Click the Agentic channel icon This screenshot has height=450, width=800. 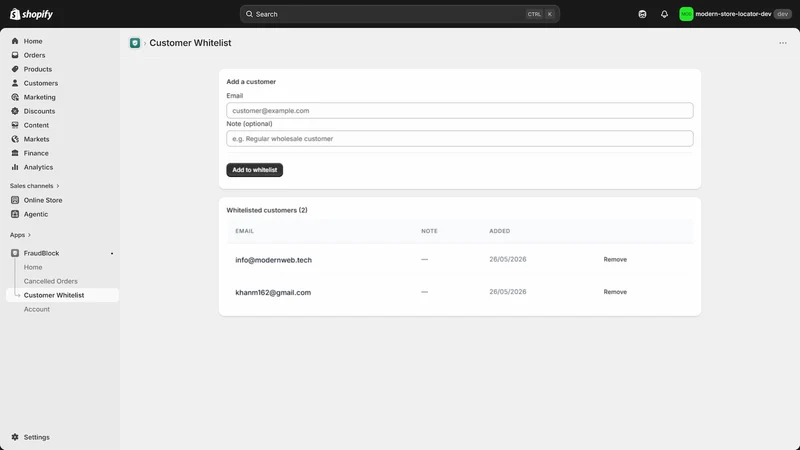click(15, 214)
